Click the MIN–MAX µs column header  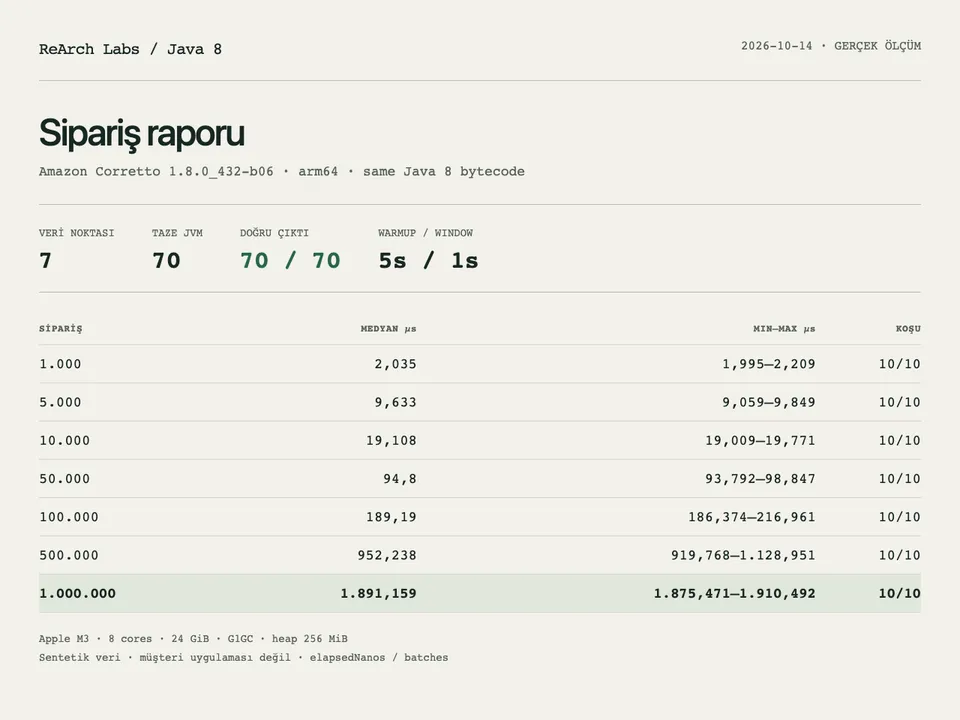[x=784, y=329]
